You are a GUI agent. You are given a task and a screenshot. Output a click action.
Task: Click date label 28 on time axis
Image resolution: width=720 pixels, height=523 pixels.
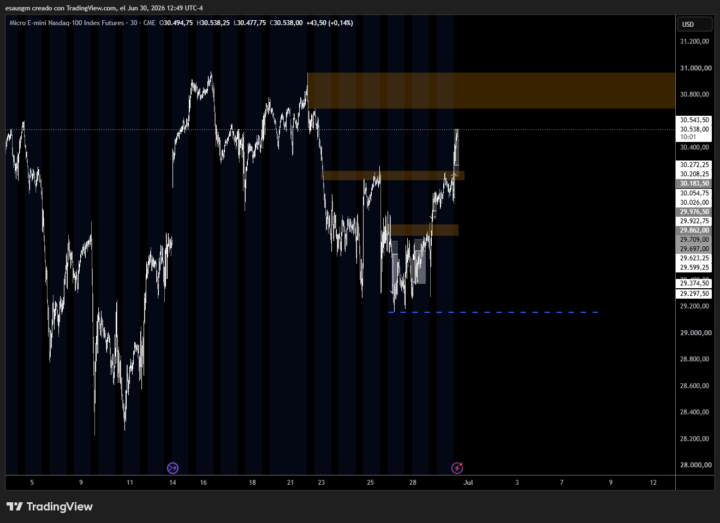point(413,483)
